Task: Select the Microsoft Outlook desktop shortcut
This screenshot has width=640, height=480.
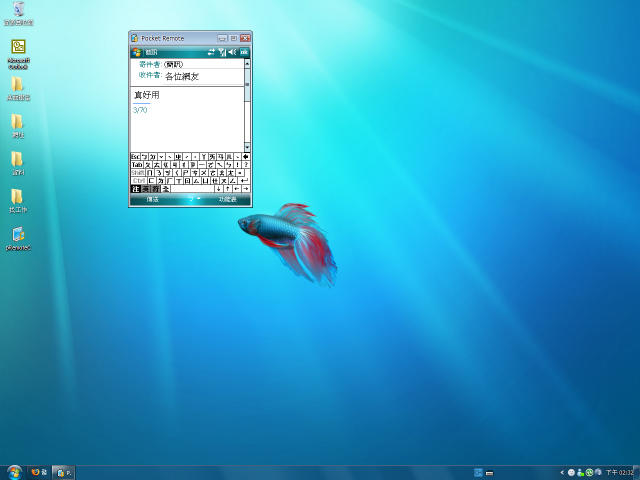Action: [x=18, y=54]
